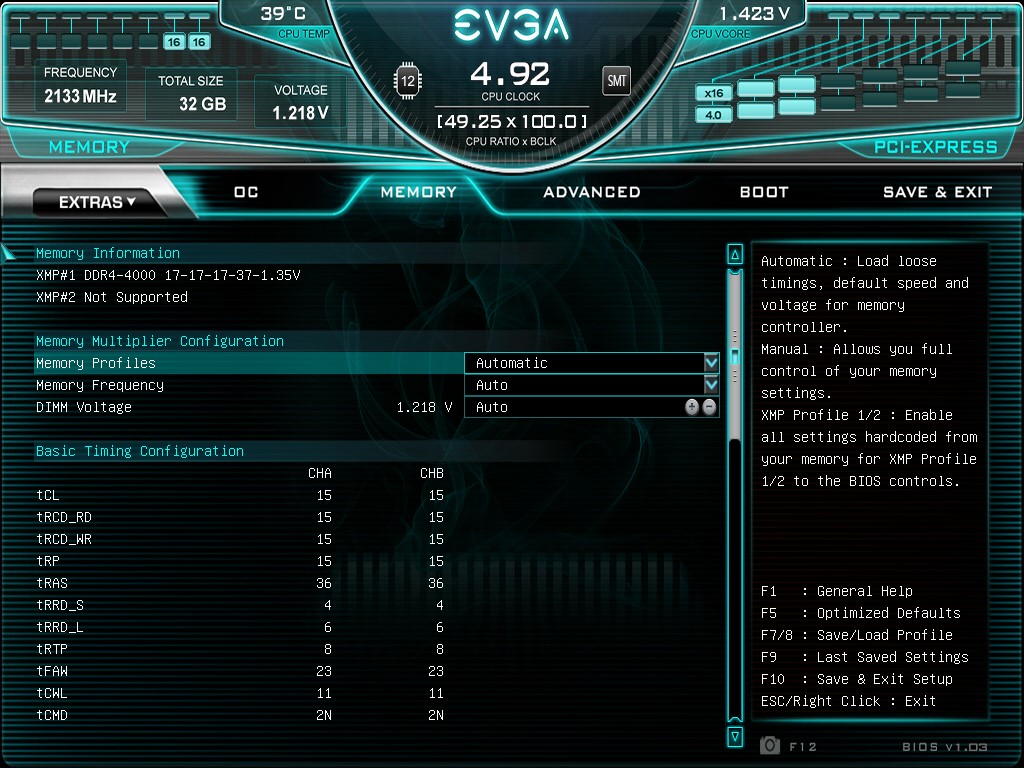Click the x16 PCI-Express lane badge
This screenshot has width=1024, height=768.
(x=713, y=93)
